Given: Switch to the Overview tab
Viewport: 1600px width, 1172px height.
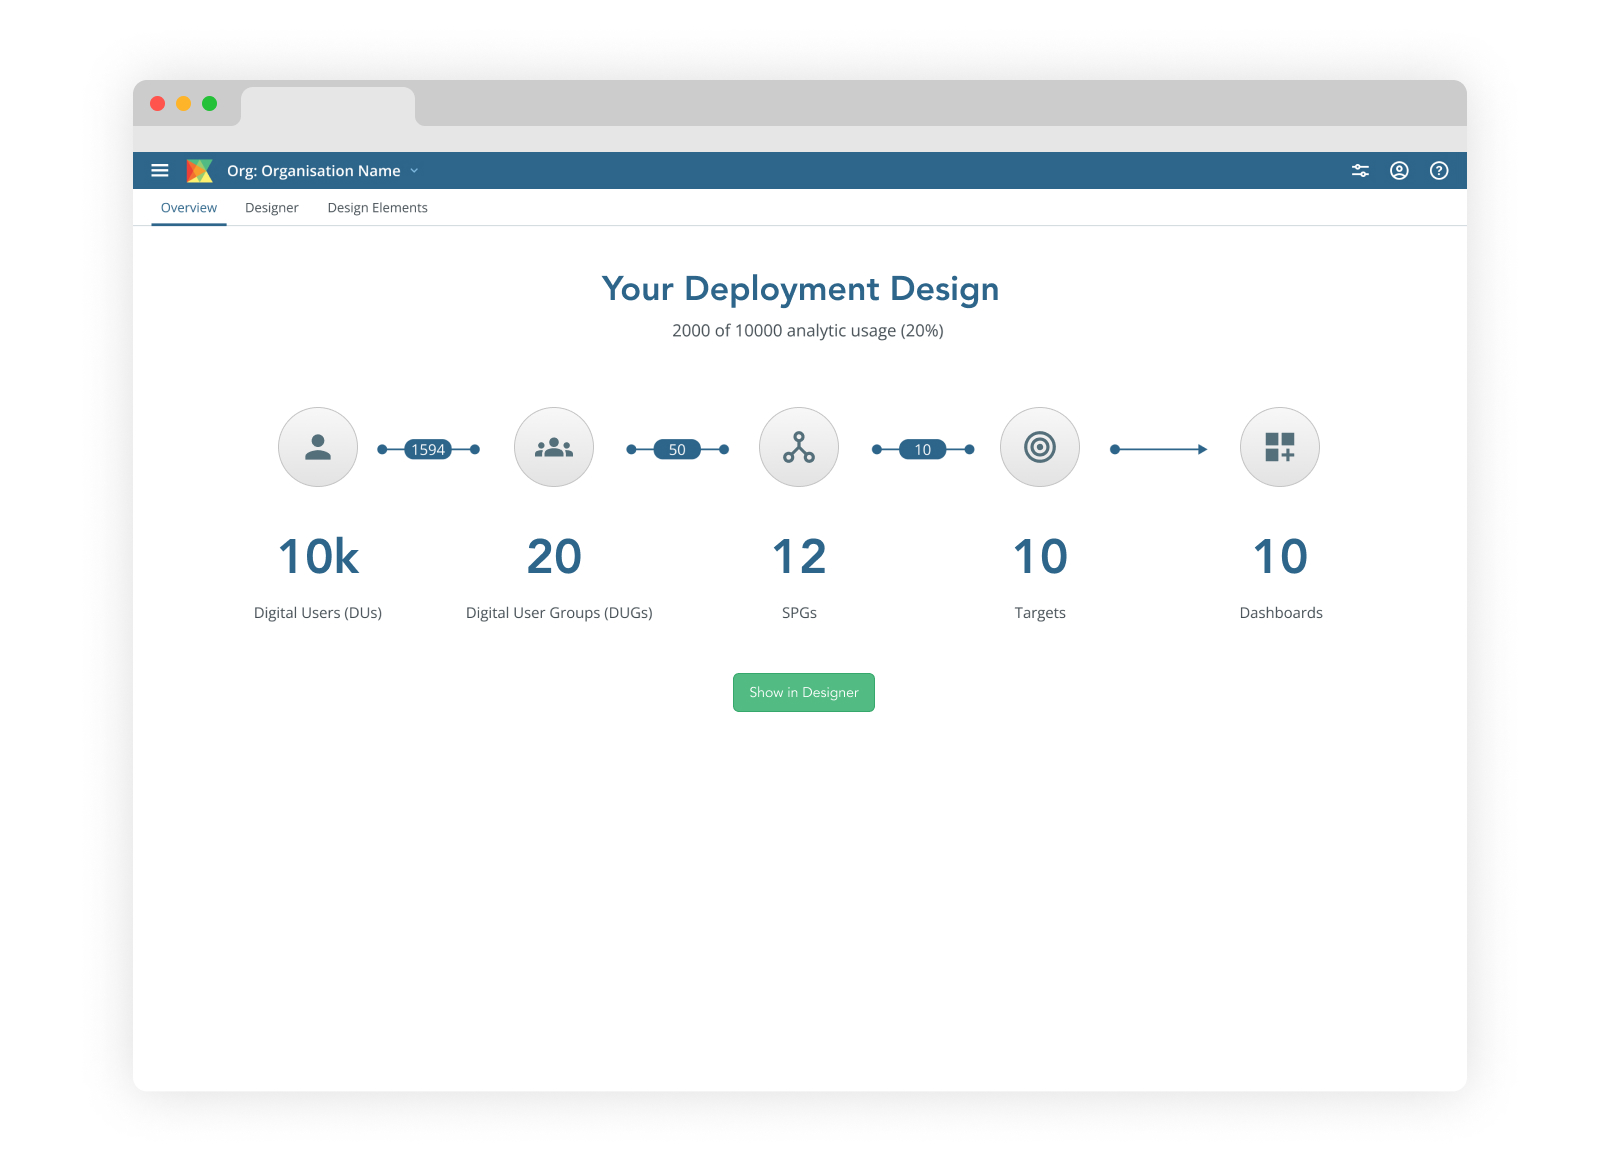Looking at the screenshot, I should pyautogui.click(x=189, y=208).
